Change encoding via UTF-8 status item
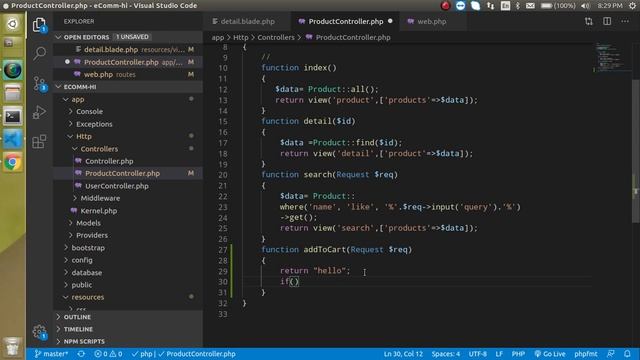 click(x=478, y=354)
